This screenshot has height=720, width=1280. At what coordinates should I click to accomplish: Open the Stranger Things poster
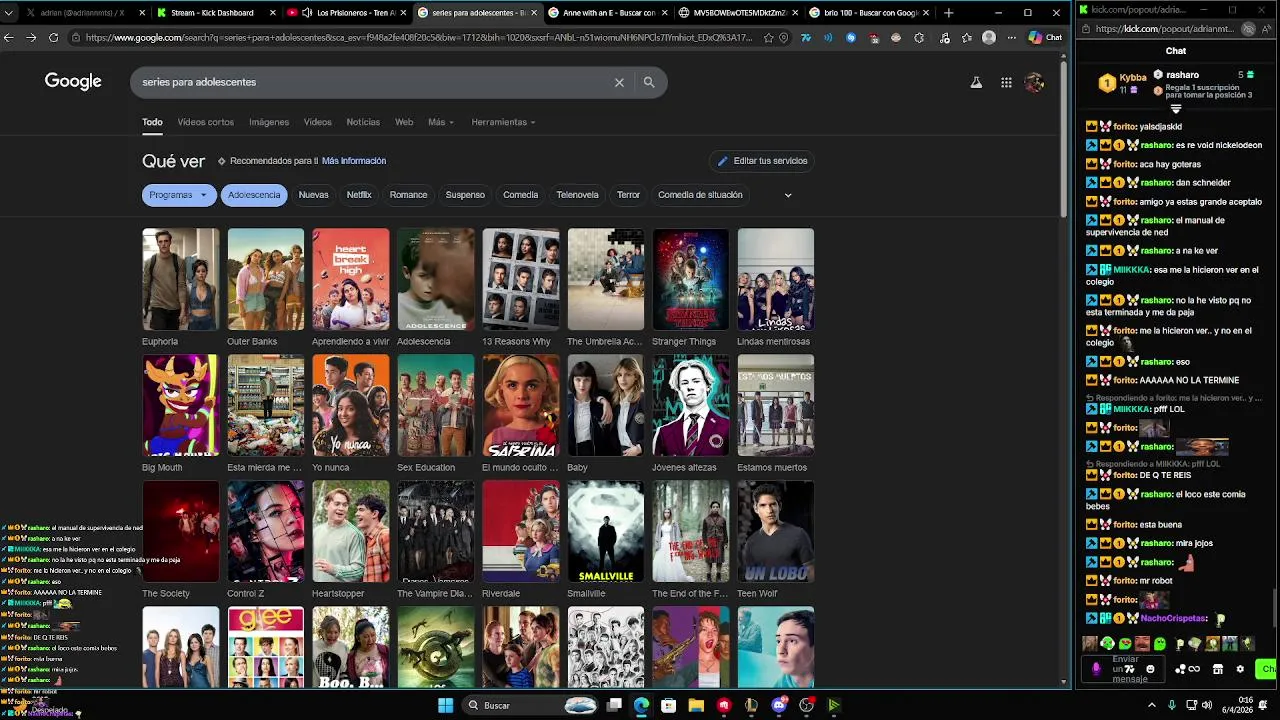tap(691, 279)
